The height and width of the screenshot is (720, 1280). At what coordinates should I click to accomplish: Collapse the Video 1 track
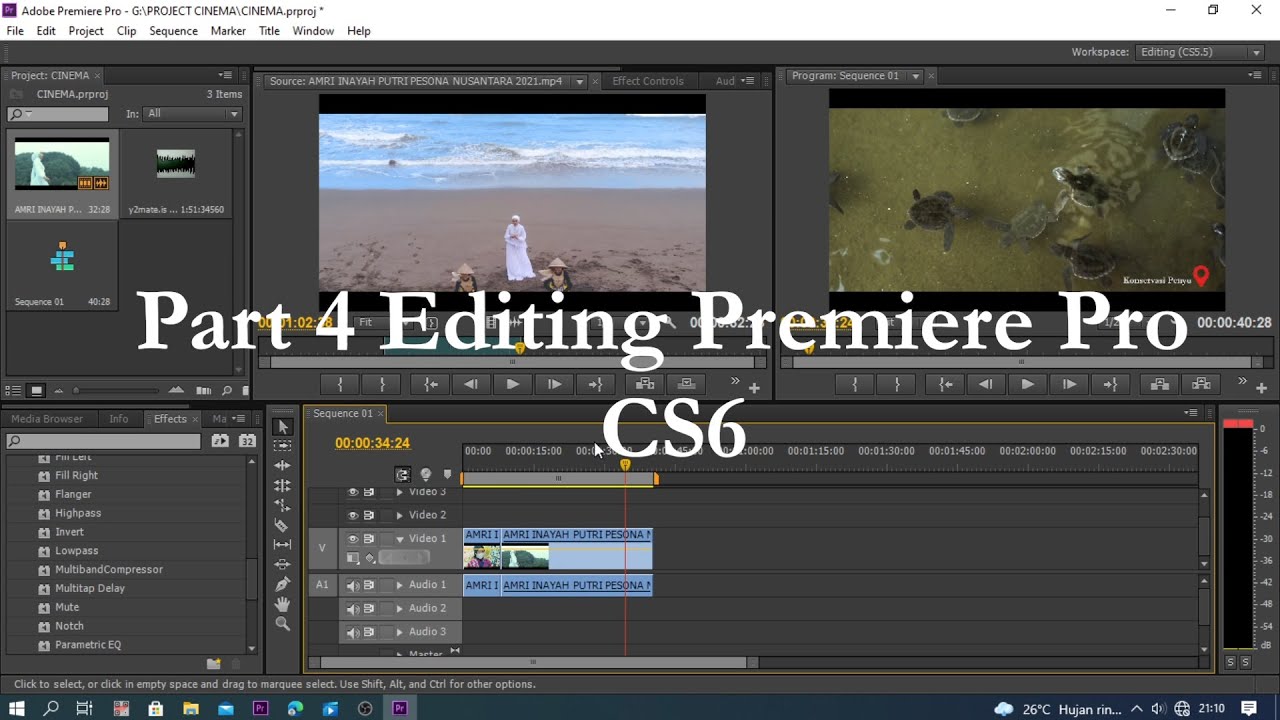click(x=400, y=538)
